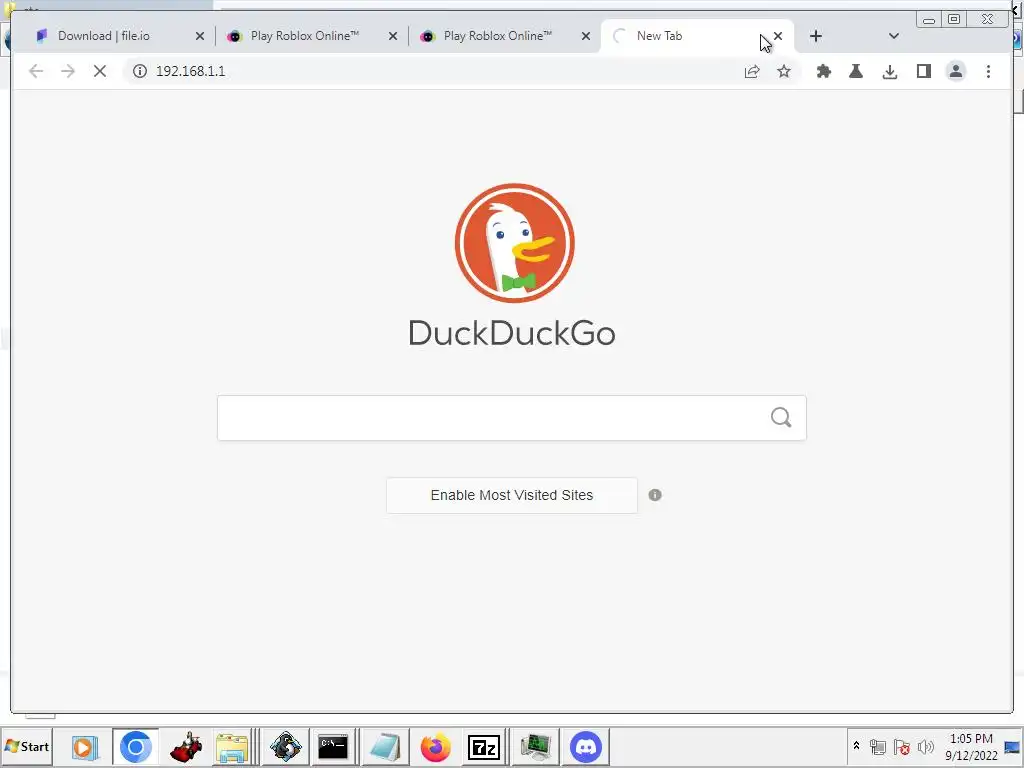Open the Extensions puzzle piece menu
The height and width of the screenshot is (768, 1024).
pos(824,71)
